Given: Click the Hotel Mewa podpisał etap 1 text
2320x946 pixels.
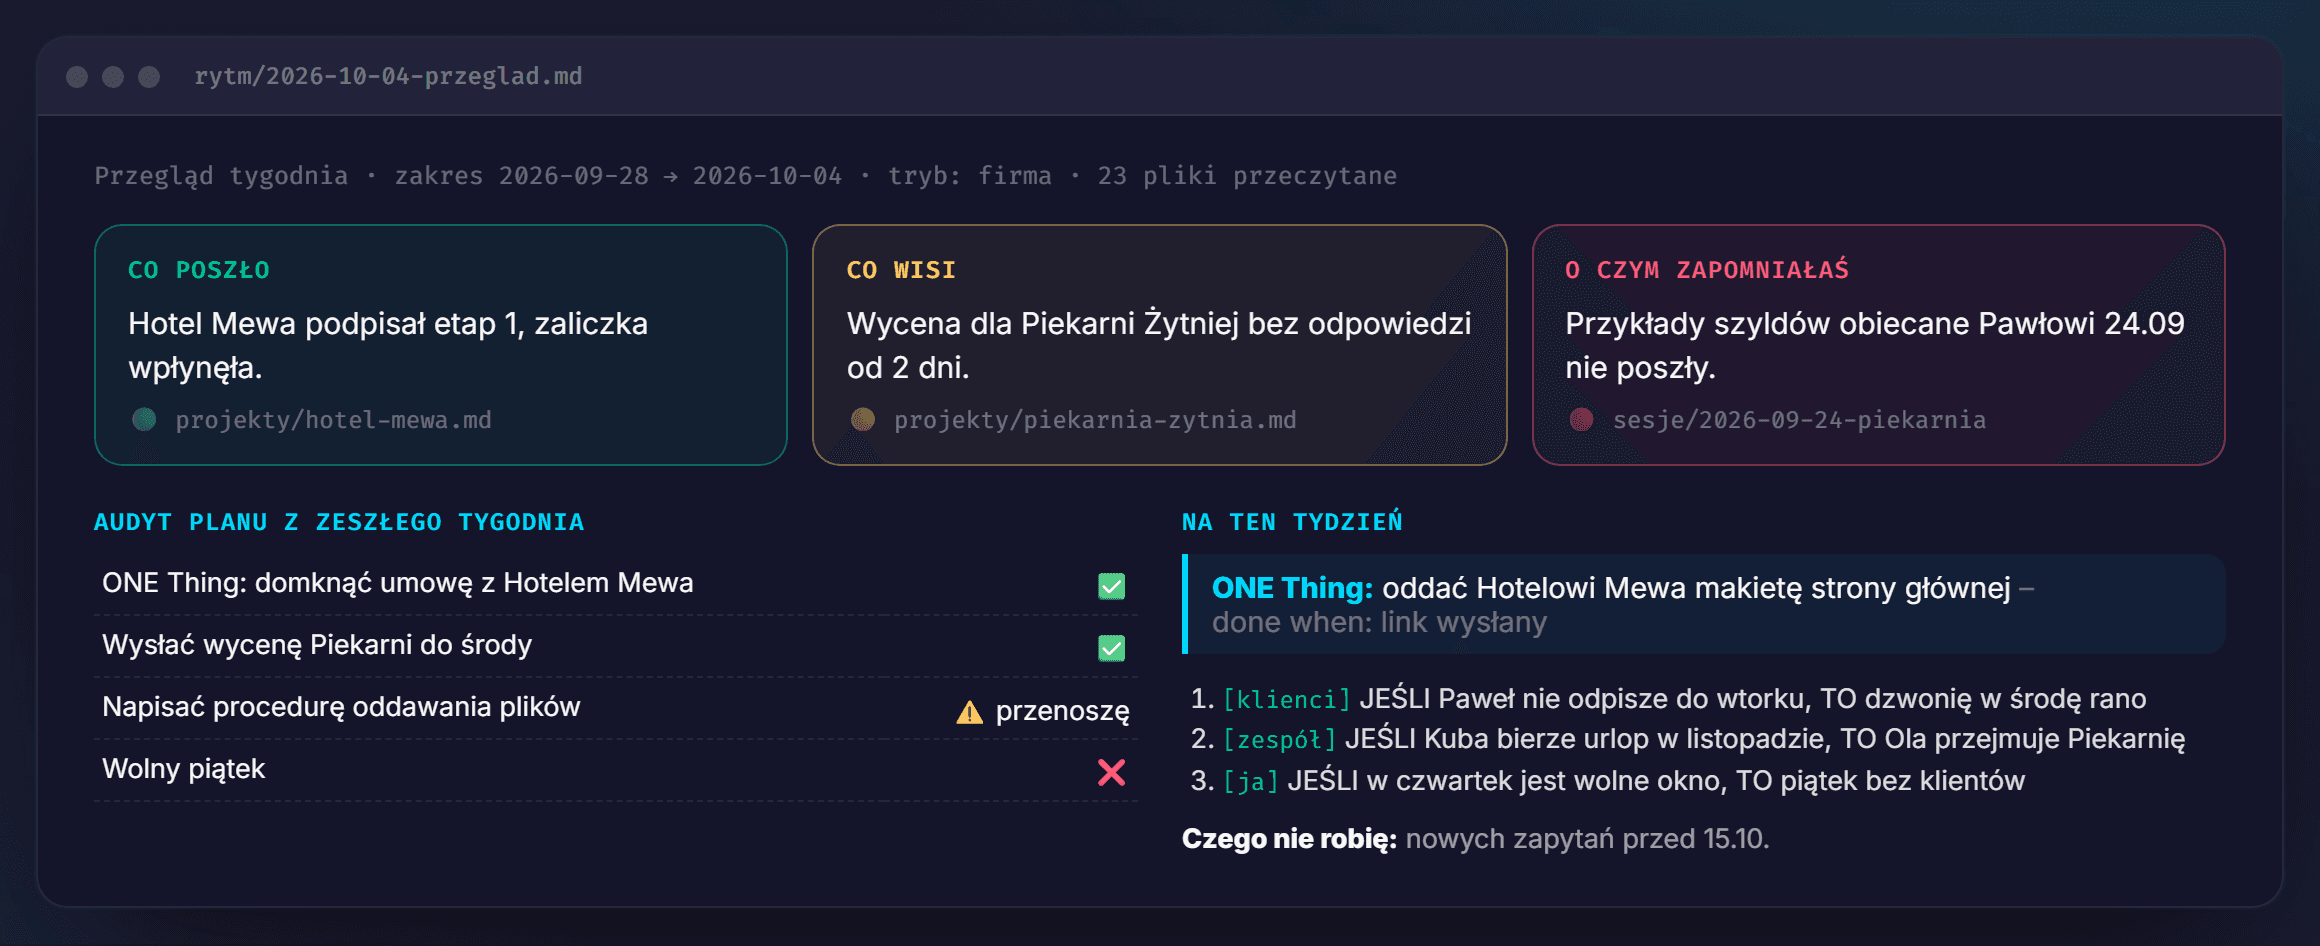Looking at the screenshot, I should (388, 346).
